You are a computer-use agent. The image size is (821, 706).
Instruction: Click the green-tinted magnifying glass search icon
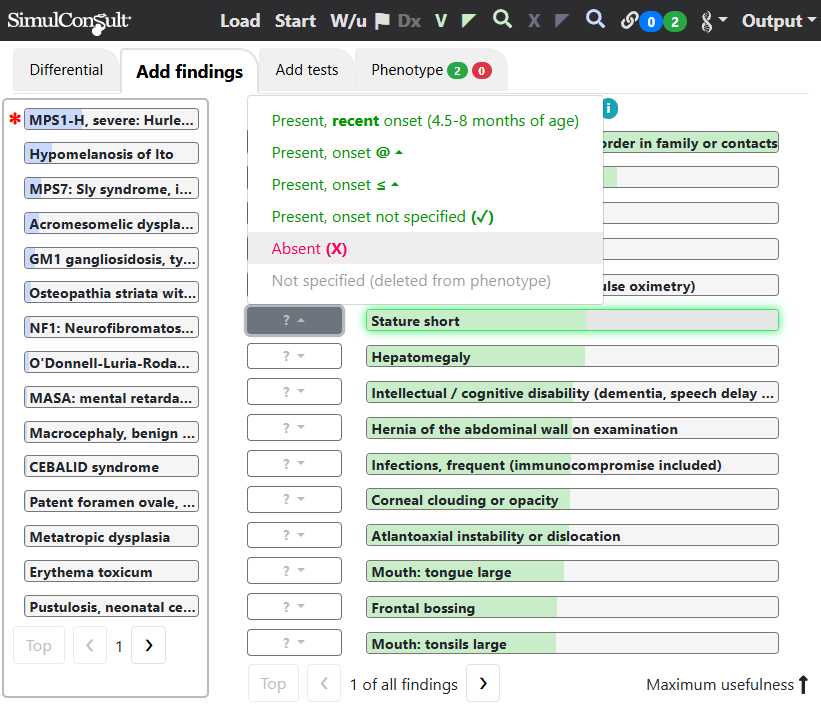pos(502,19)
